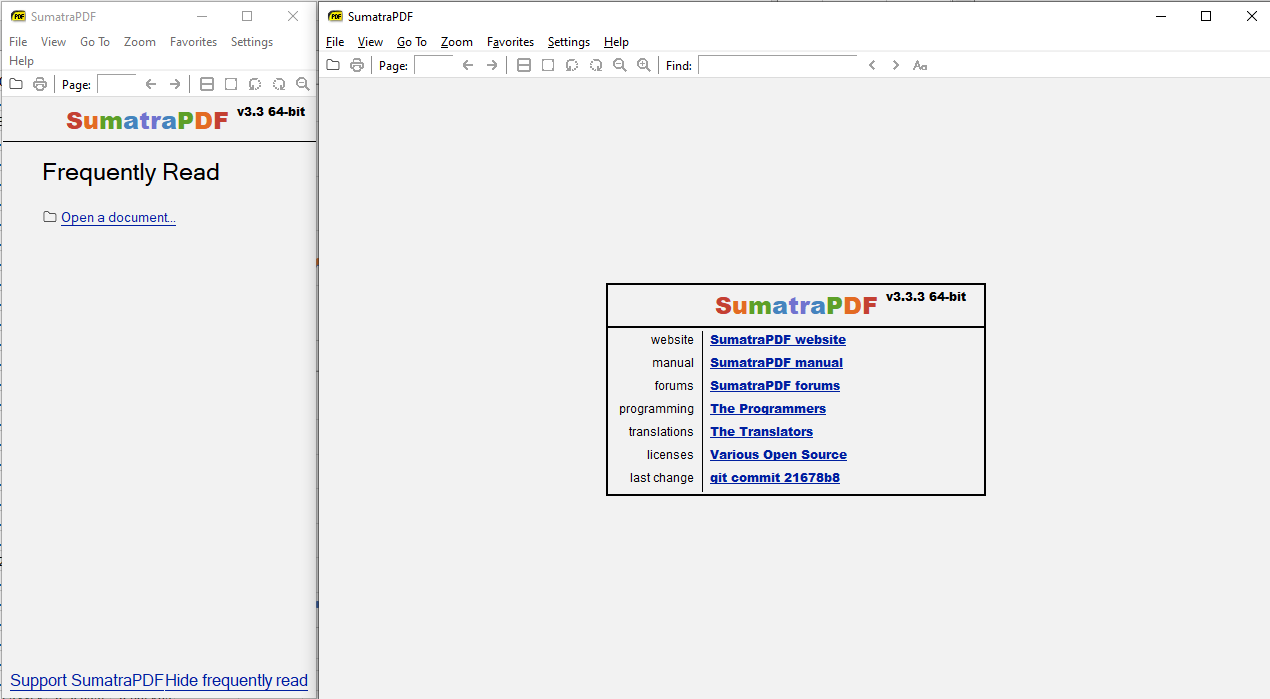Go to the previous page arrow
Image resolution: width=1270 pixels, height=699 pixels.
468,64
